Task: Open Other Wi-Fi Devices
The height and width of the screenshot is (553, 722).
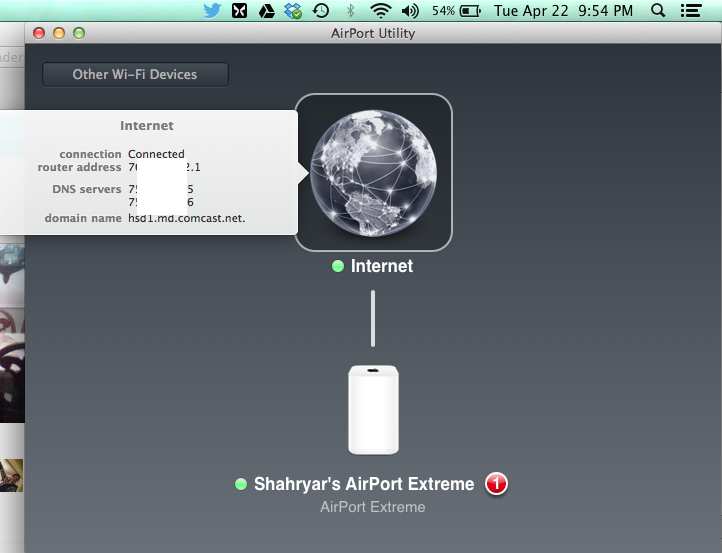Action: coord(135,75)
